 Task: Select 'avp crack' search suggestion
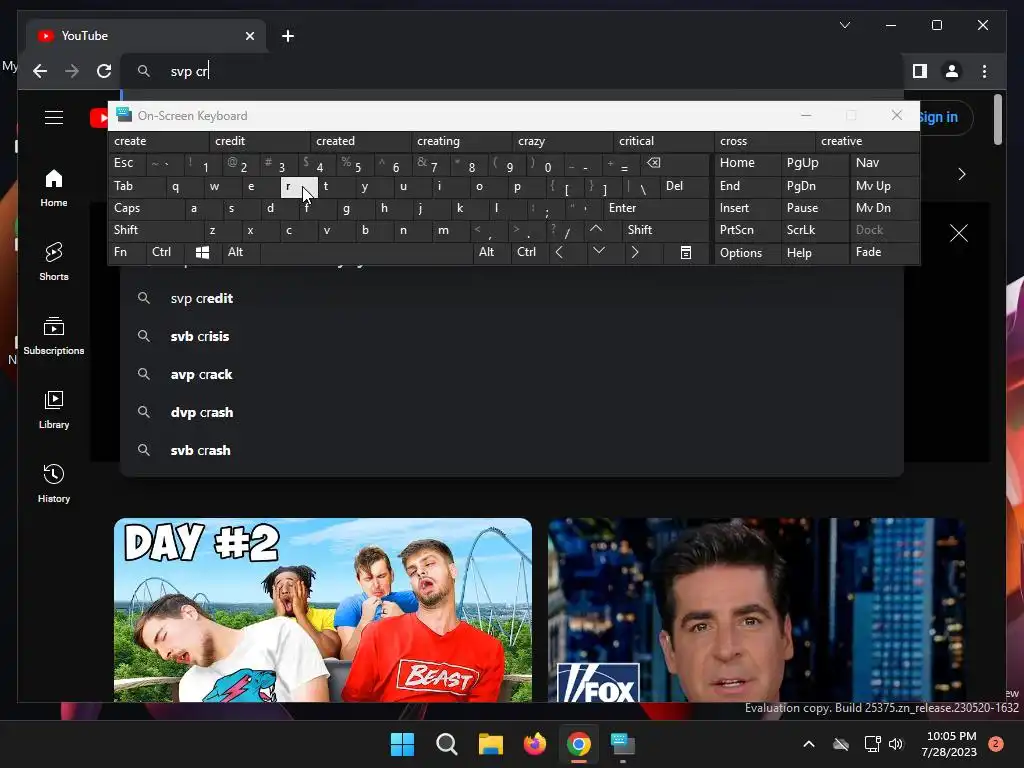(511, 374)
